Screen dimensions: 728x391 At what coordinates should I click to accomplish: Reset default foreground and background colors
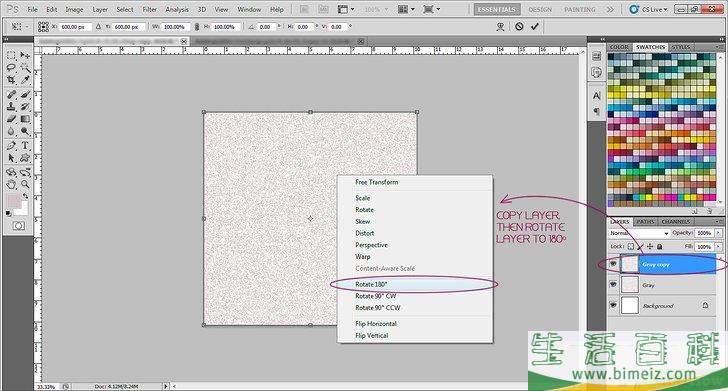pyautogui.click(x=9, y=214)
